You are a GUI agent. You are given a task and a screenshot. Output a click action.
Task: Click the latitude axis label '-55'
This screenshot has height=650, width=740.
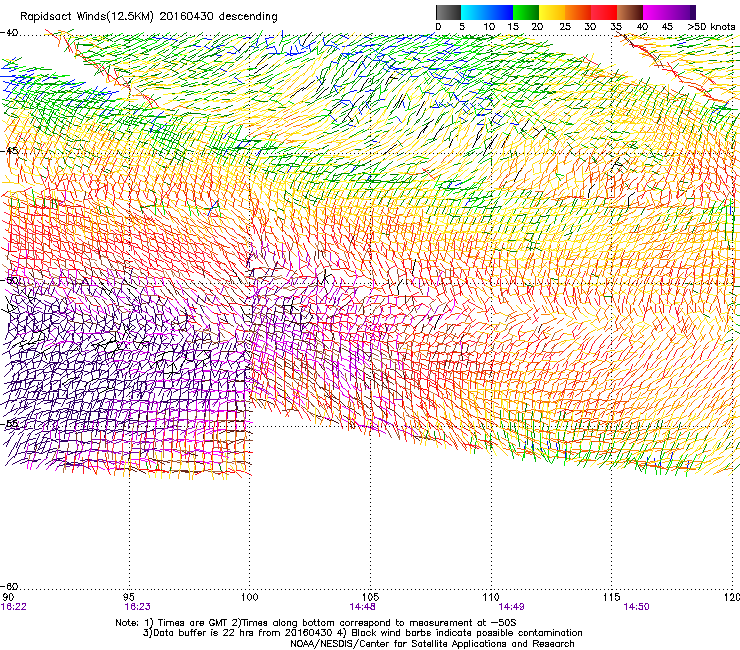pyautogui.click(x=9, y=423)
